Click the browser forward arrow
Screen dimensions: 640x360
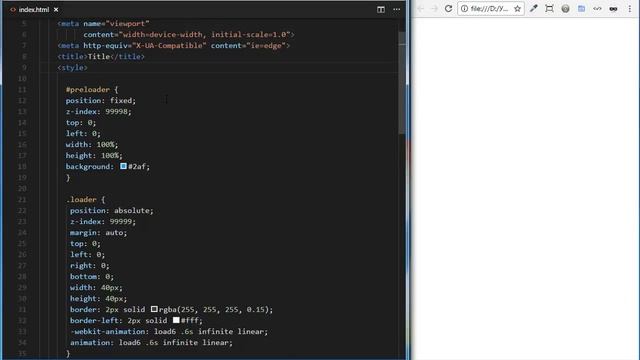(x=434, y=9)
